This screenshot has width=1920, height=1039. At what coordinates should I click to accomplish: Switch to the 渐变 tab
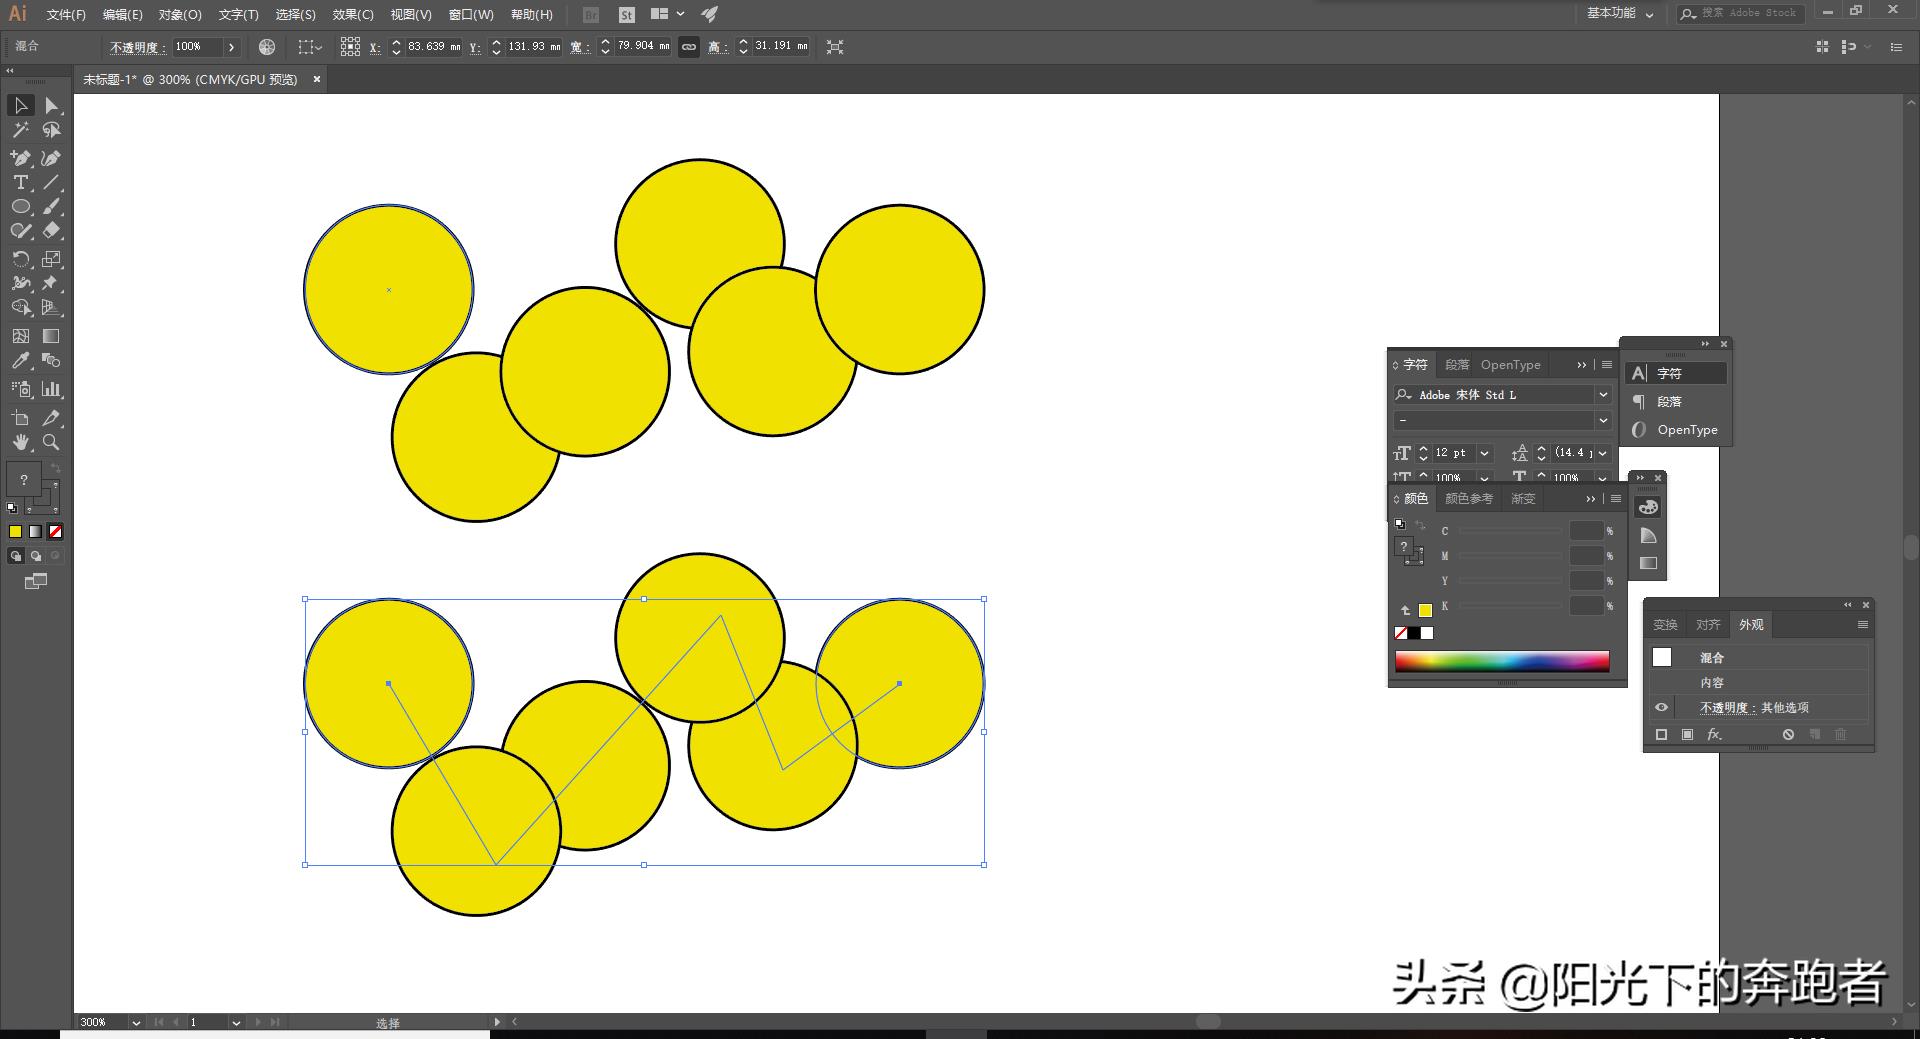pyautogui.click(x=1523, y=498)
